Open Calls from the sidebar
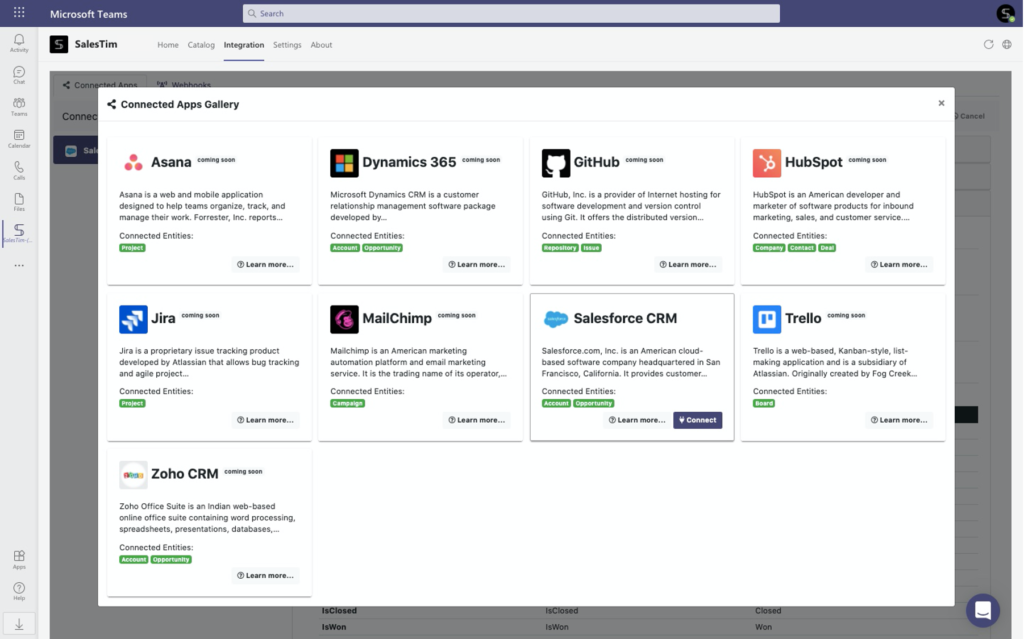Viewport: 1024px width, 639px height. click(x=19, y=171)
